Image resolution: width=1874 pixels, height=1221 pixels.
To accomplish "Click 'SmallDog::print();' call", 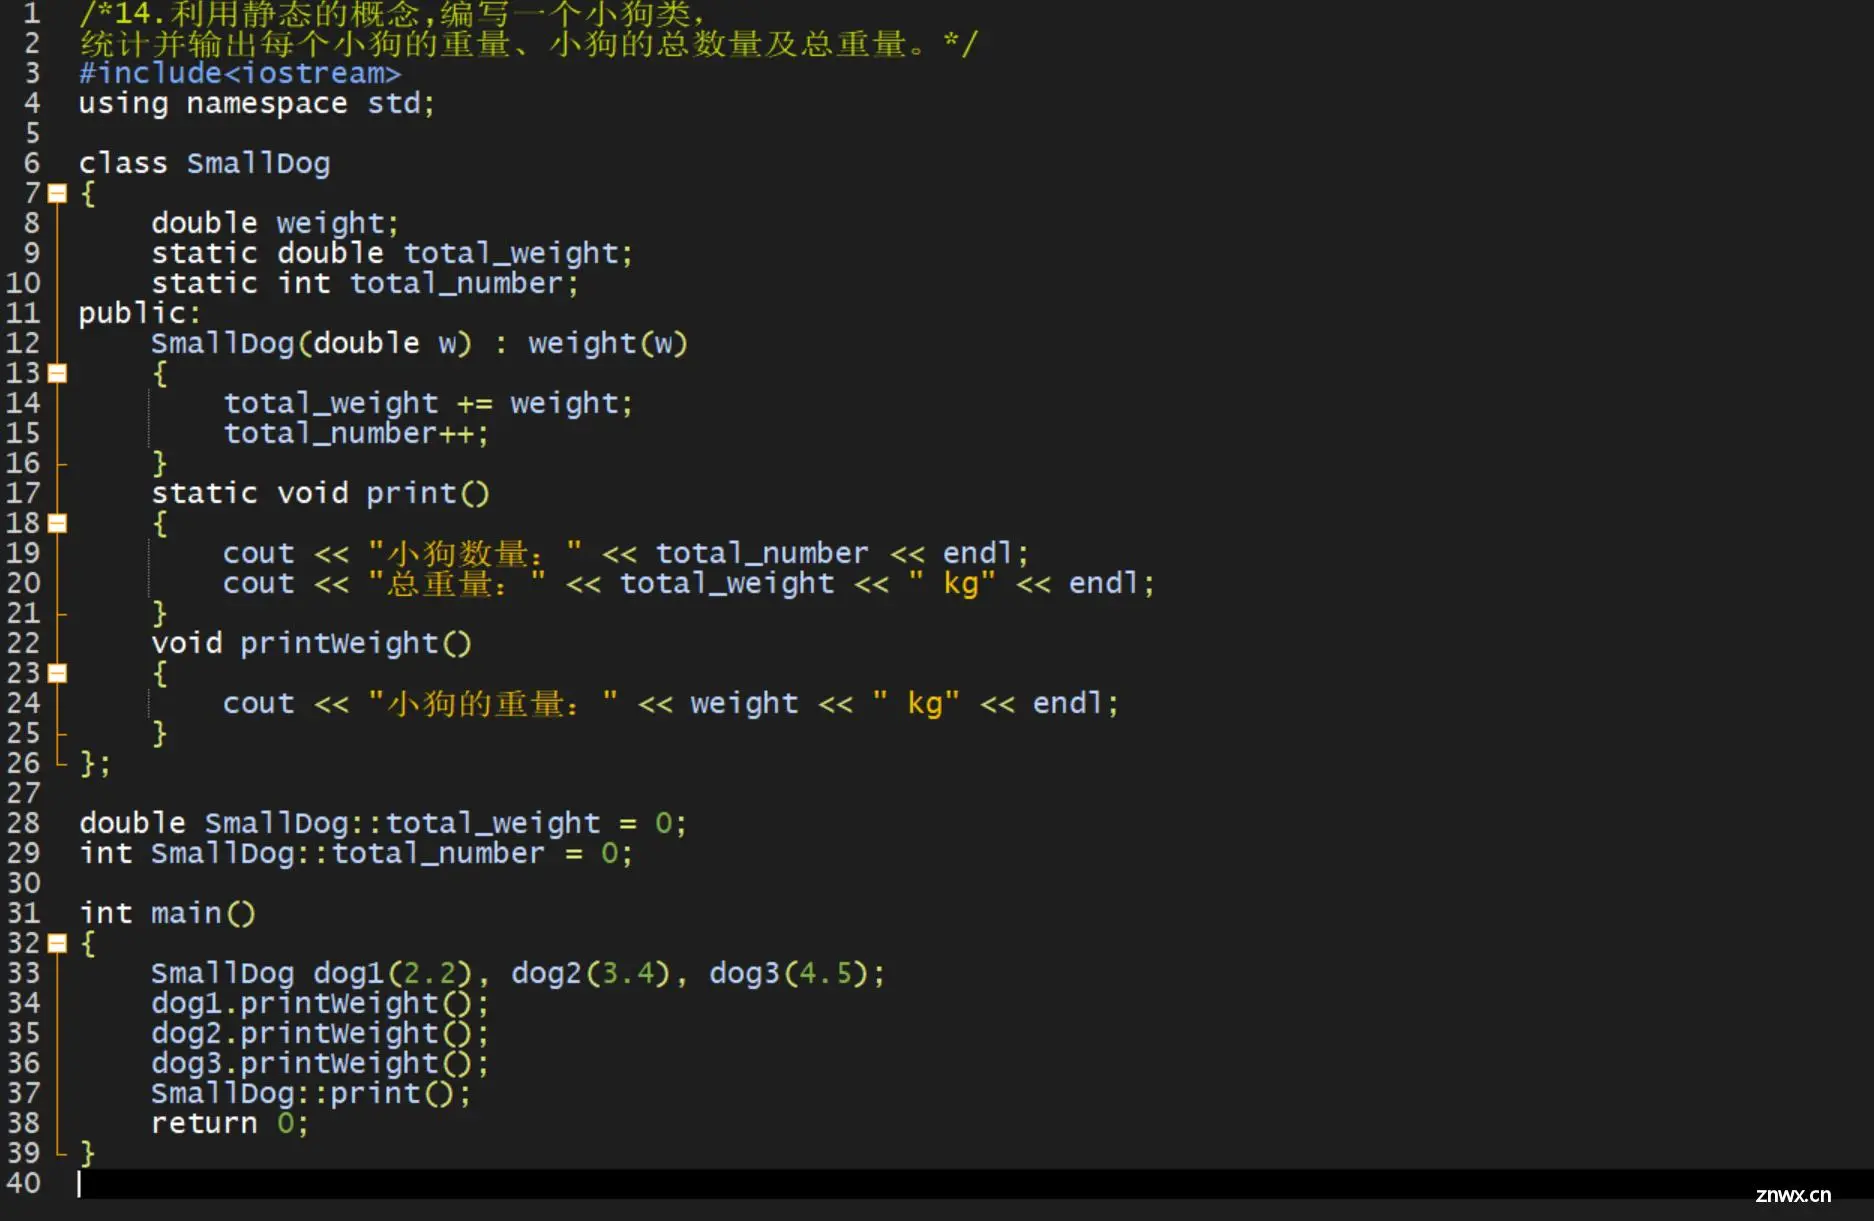I will [311, 1093].
